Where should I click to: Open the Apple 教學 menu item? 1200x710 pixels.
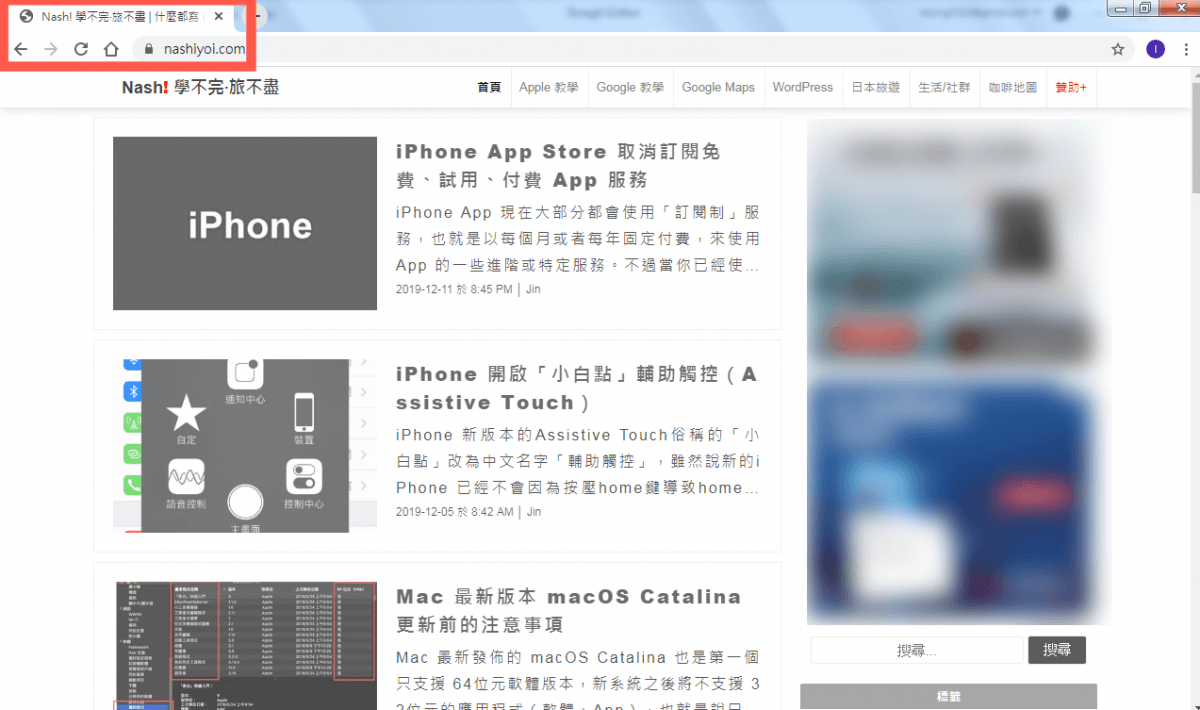pyautogui.click(x=549, y=87)
